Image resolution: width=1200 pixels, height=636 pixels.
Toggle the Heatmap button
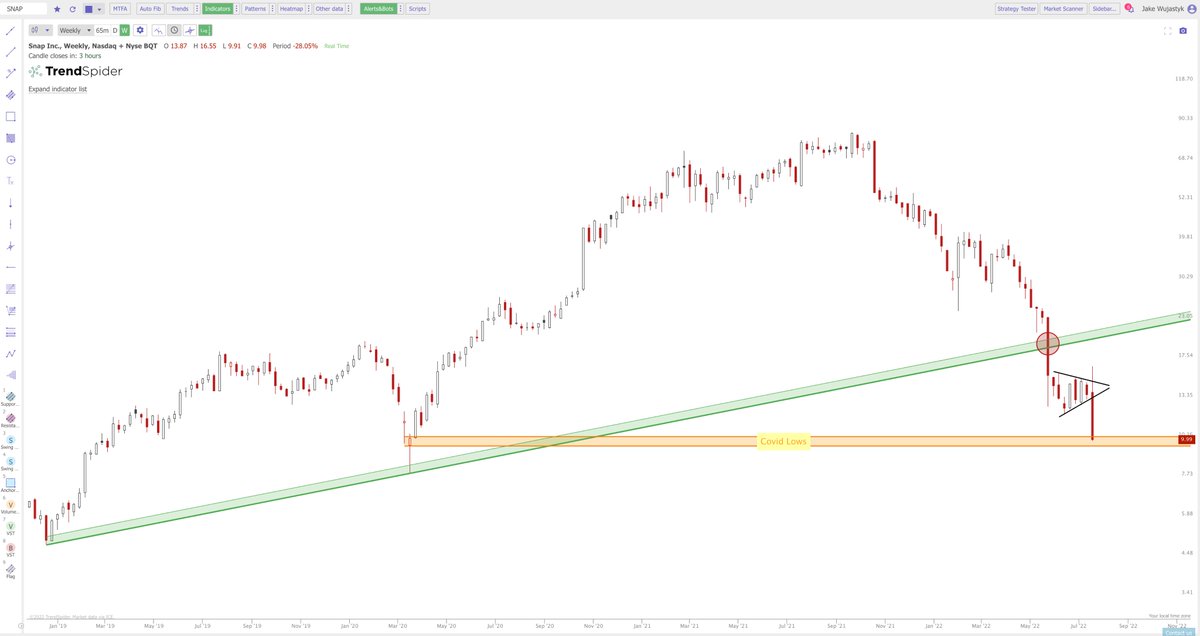[291, 9]
